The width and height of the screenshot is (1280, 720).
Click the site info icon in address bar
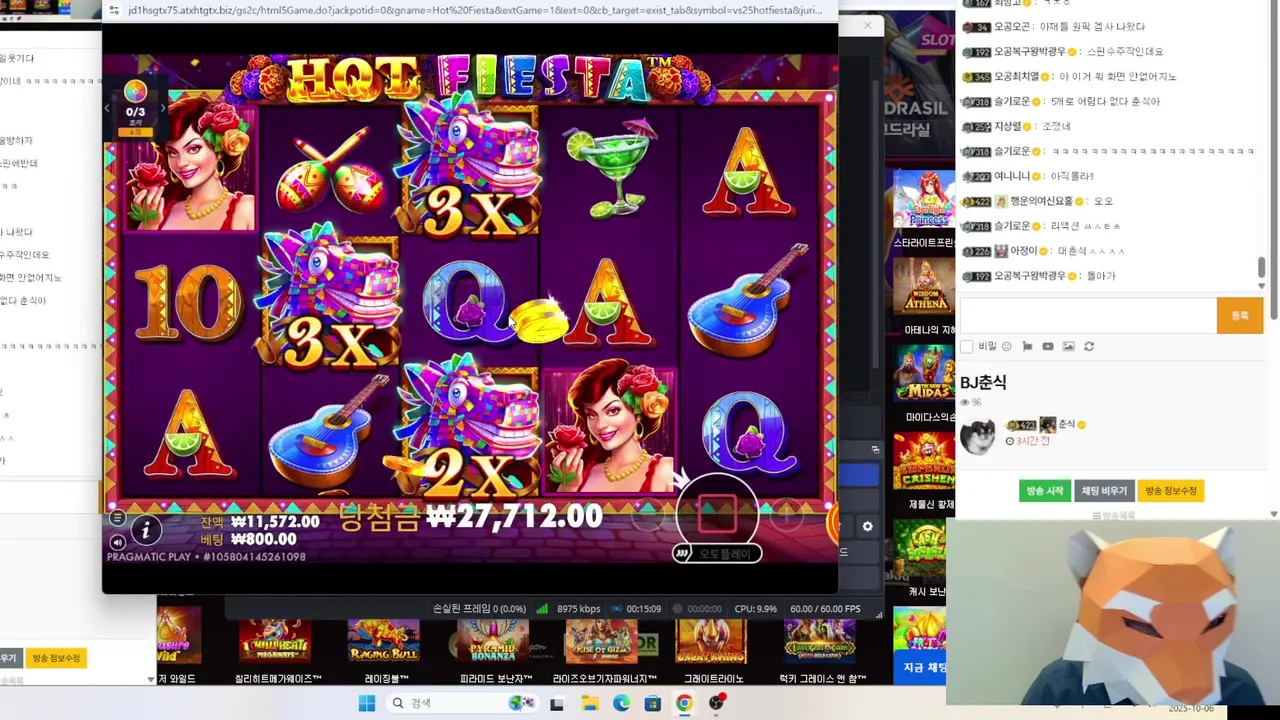[113, 10]
